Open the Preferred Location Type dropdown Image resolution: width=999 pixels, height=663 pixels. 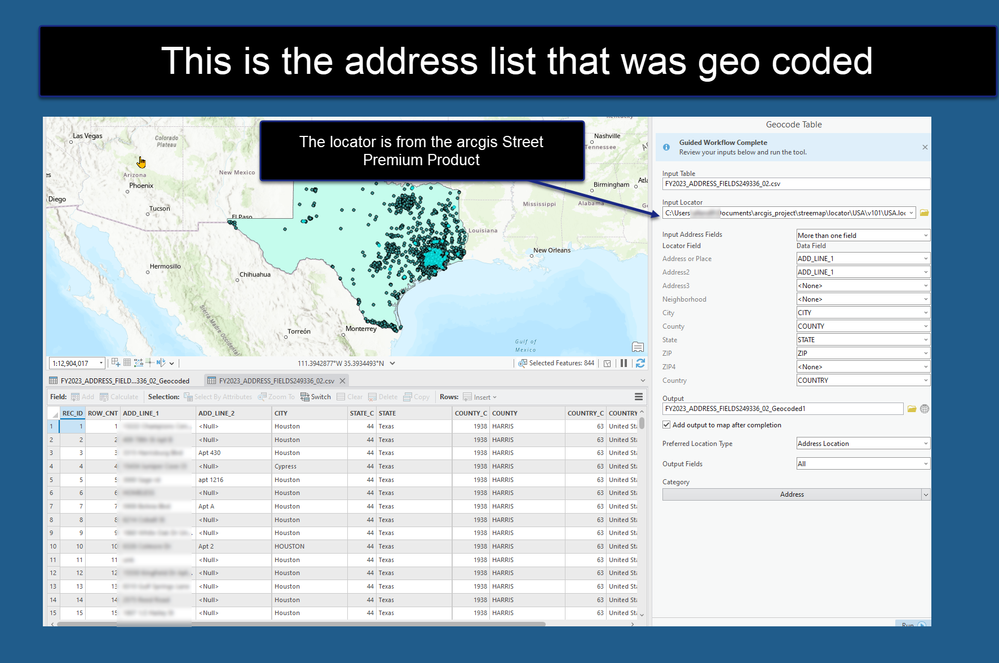click(x=863, y=443)
